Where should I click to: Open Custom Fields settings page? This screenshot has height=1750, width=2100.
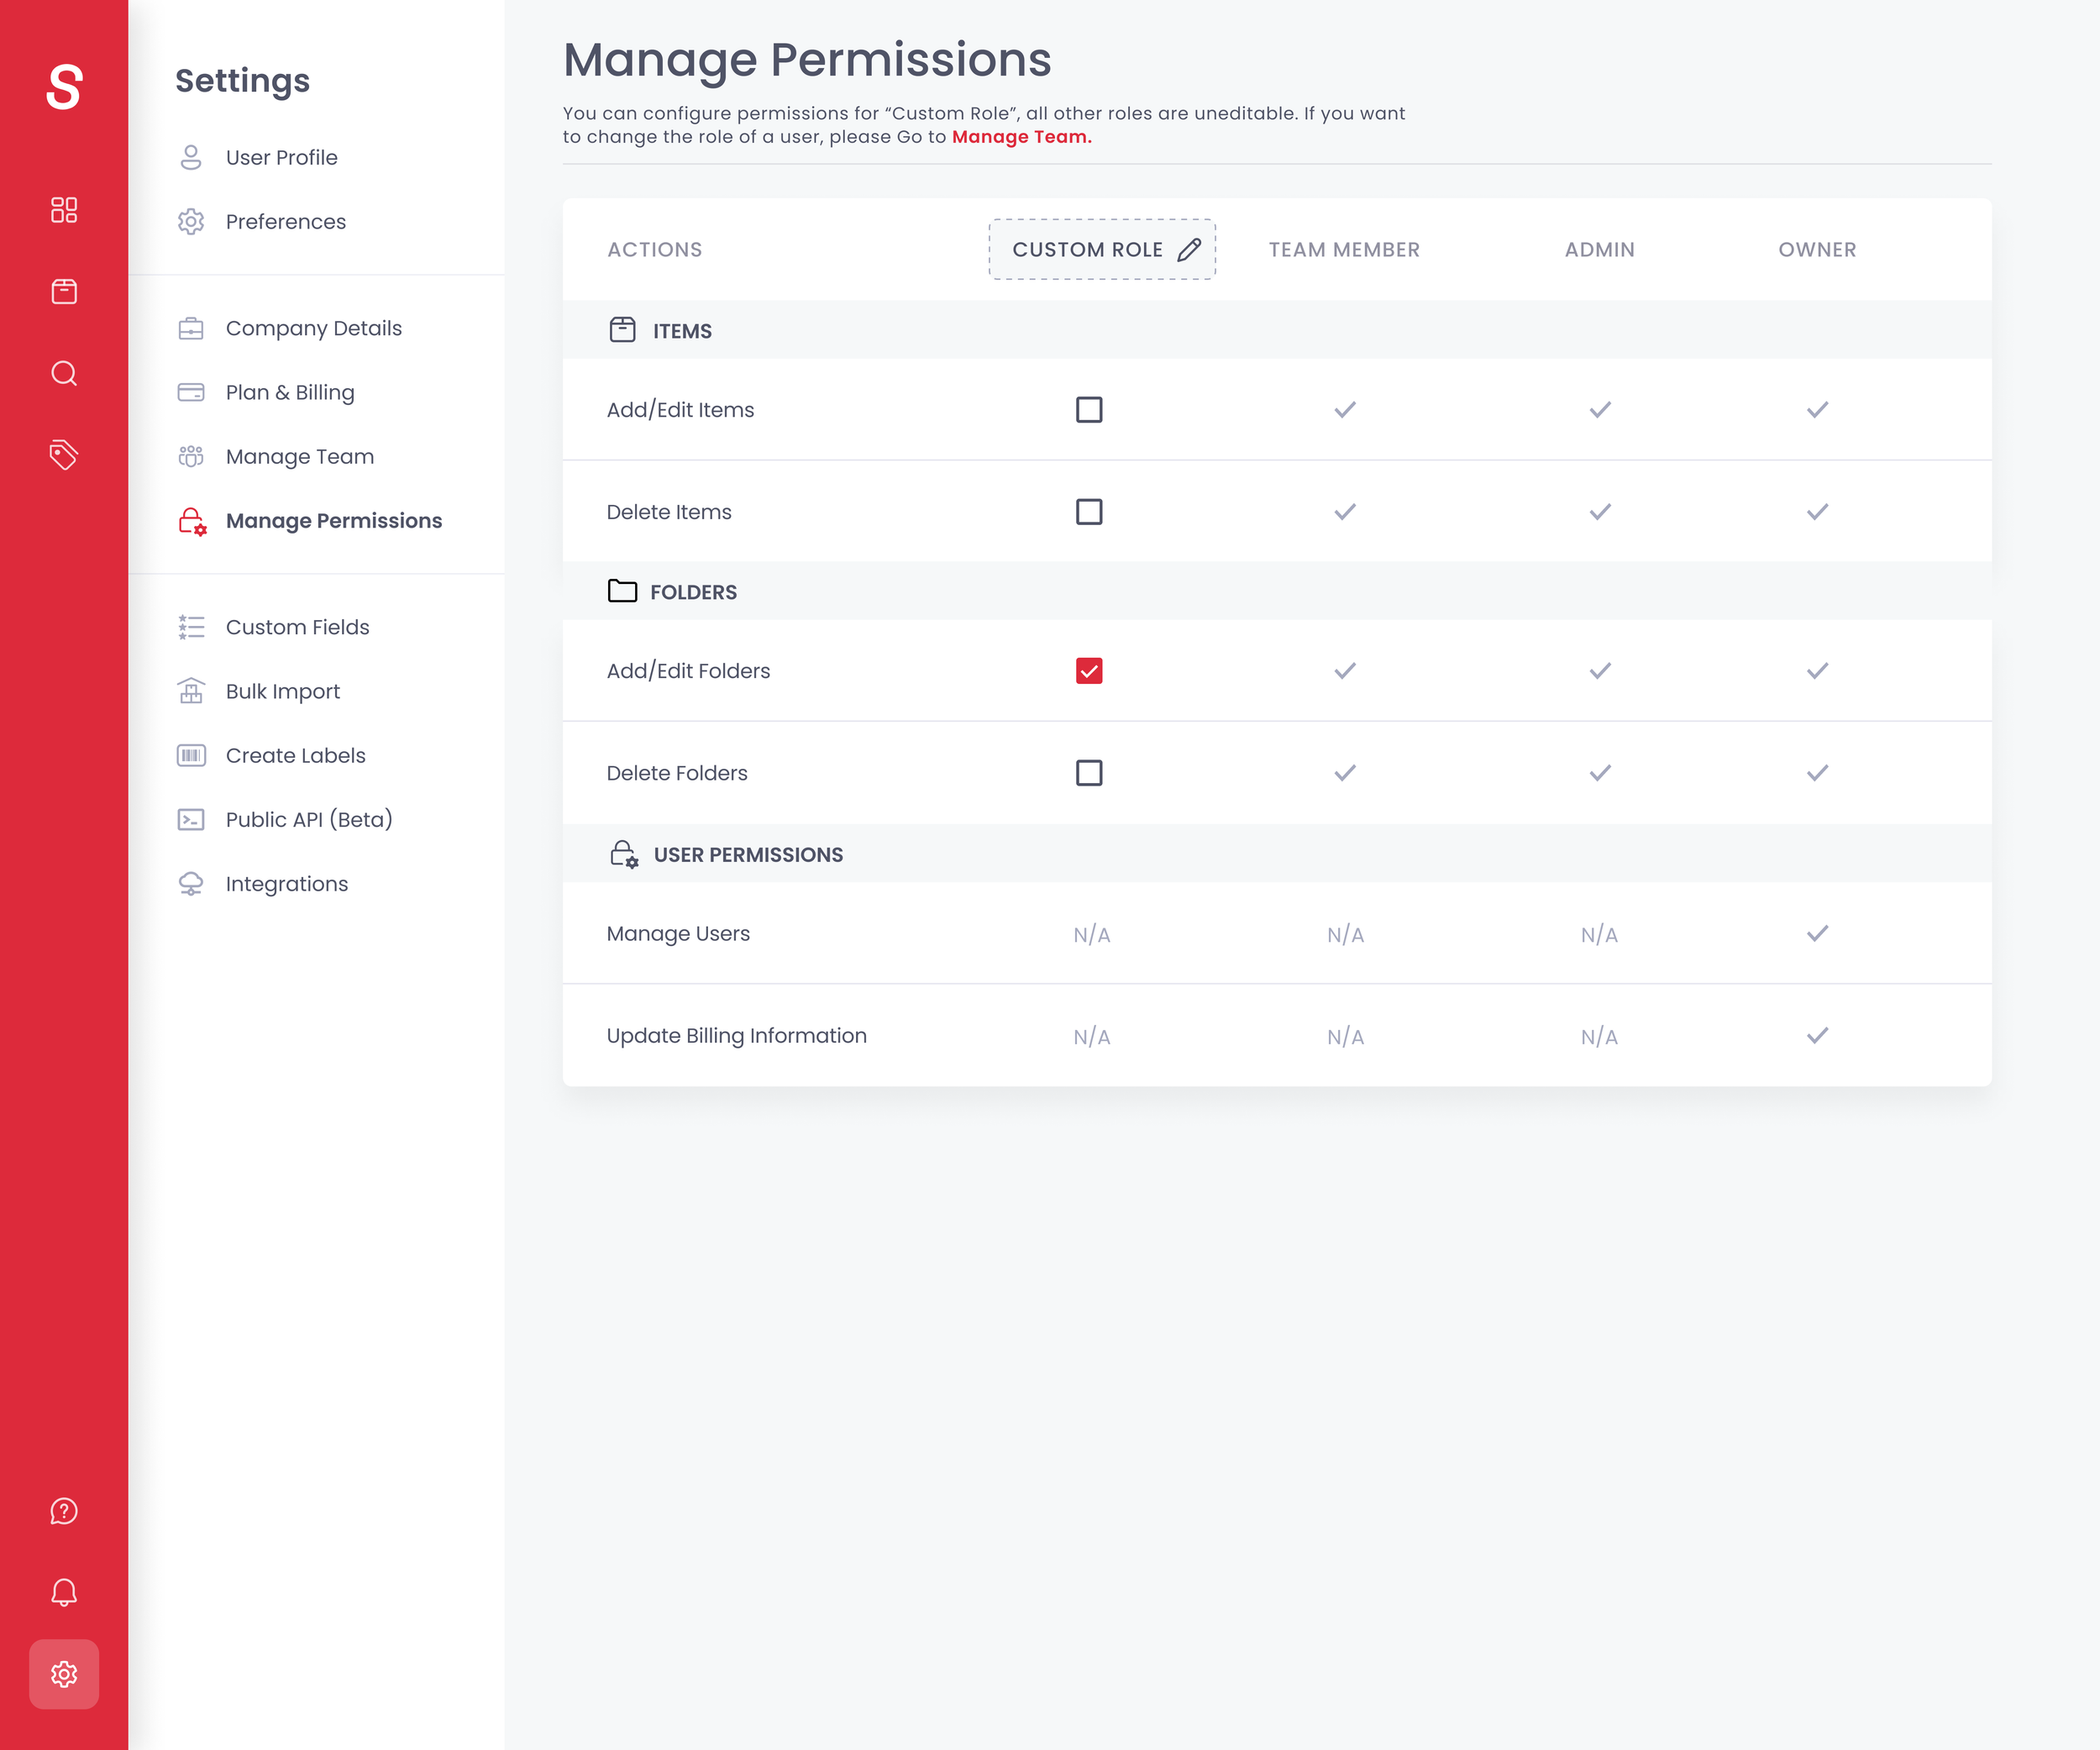297,627
